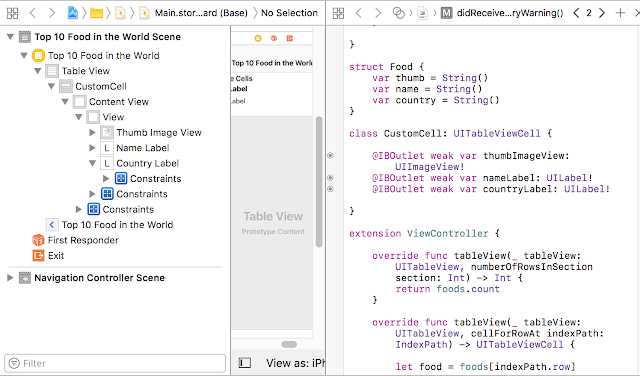
Task: Click the Swift file icon in assistant jump bar
Action: tap(423, 13)
